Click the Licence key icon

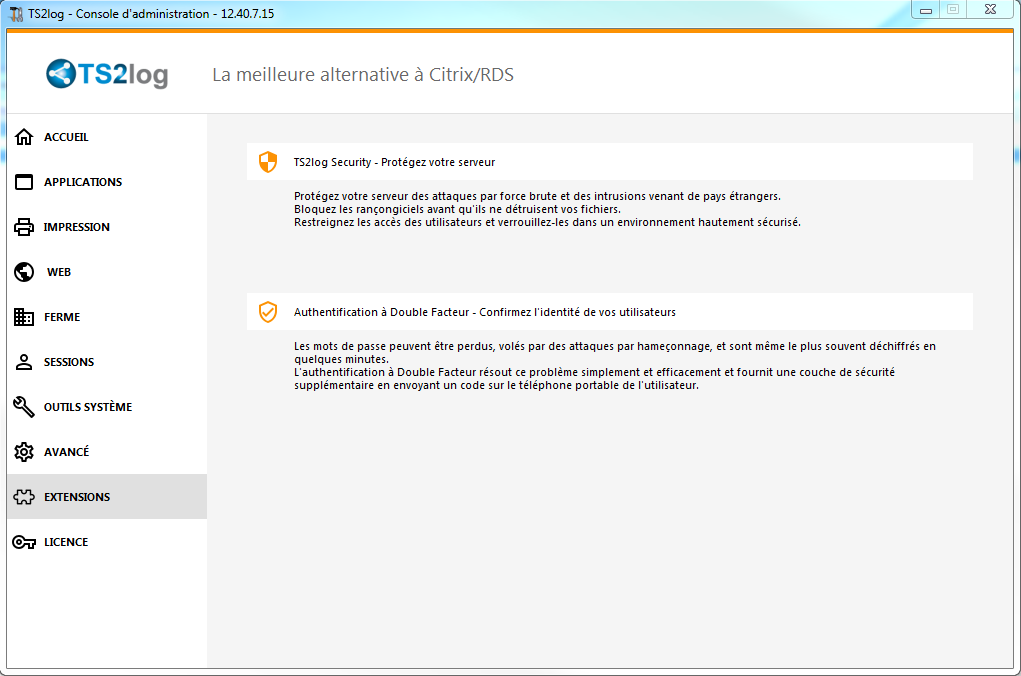point(24,542)
